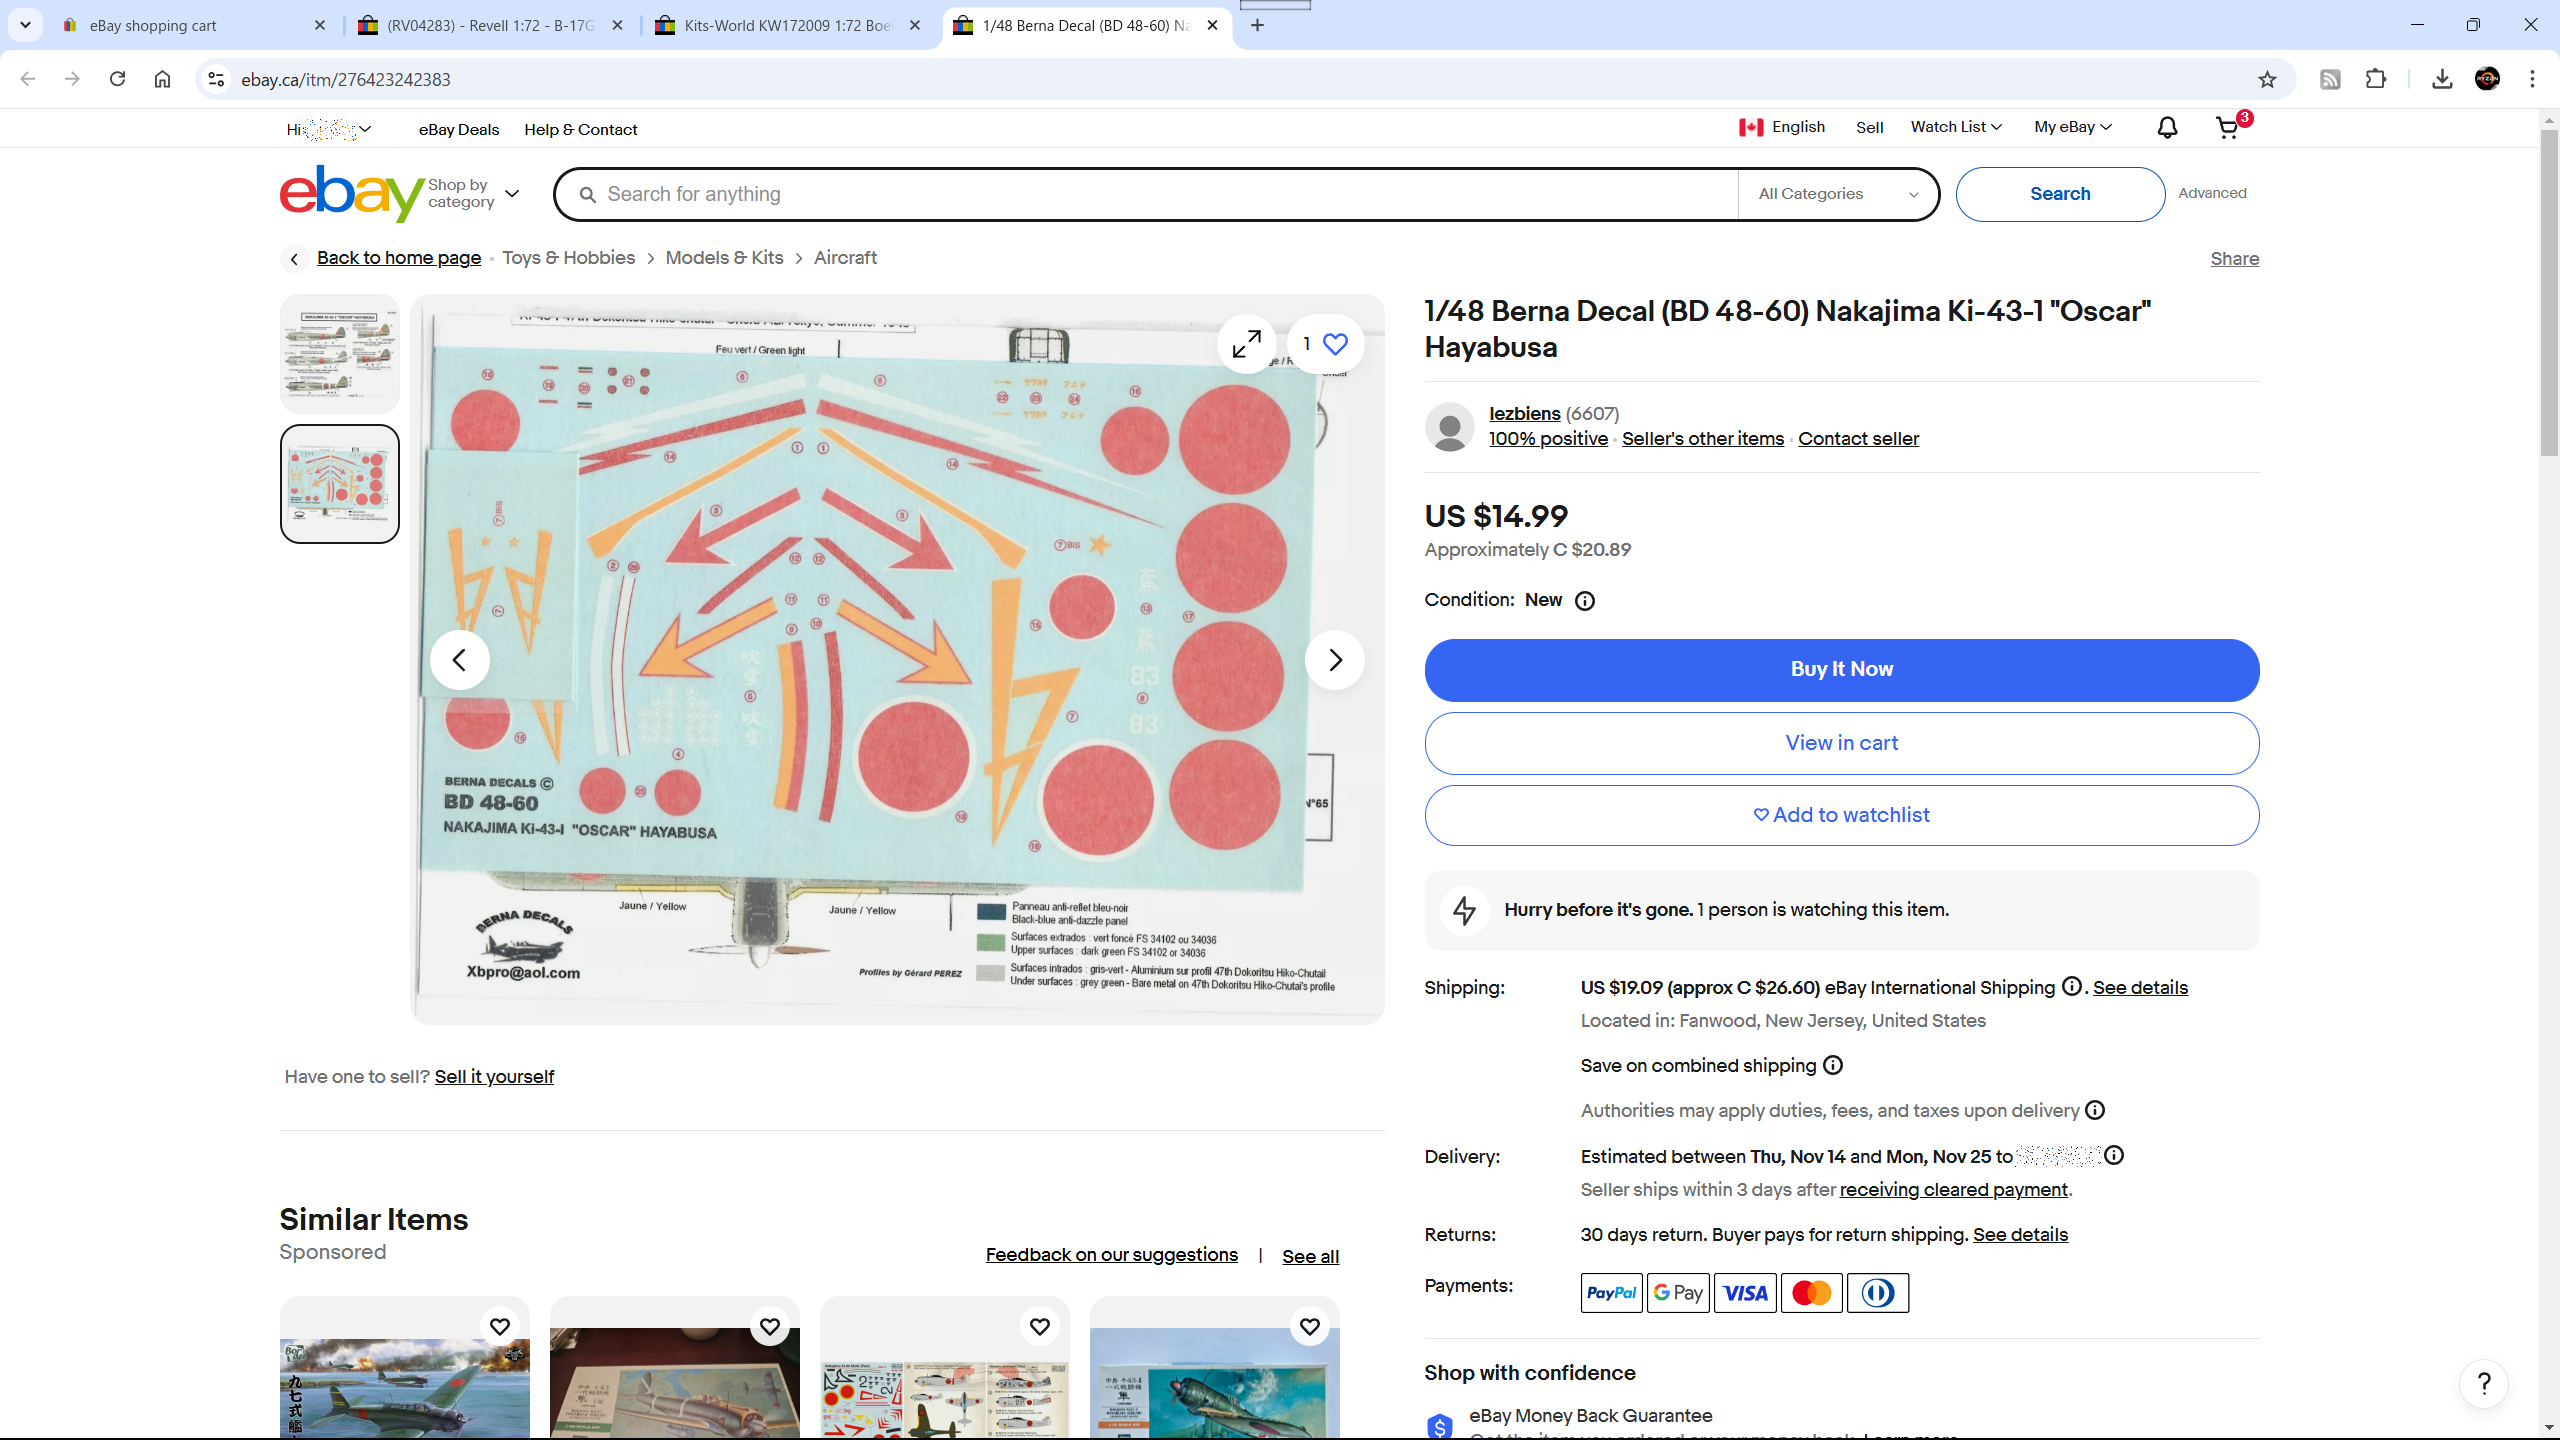Click Contact seller link
Image resolution: width=2560 pixels, height=1440 pixels.
[1858, 438]
